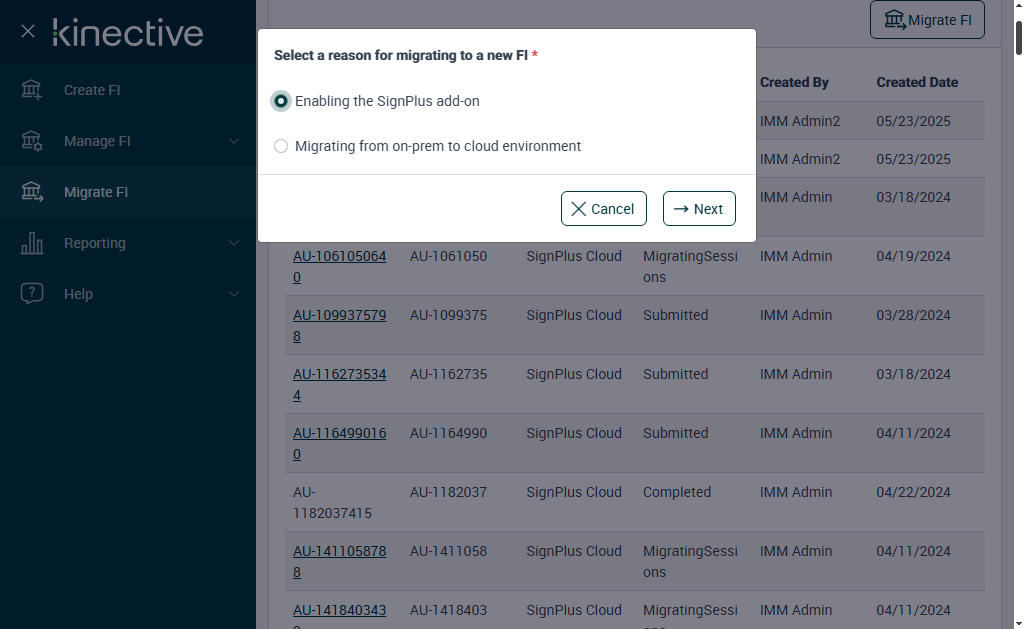Click the Created Date column header
This screenshot has height=629, width=1024.
coord(917,82)
